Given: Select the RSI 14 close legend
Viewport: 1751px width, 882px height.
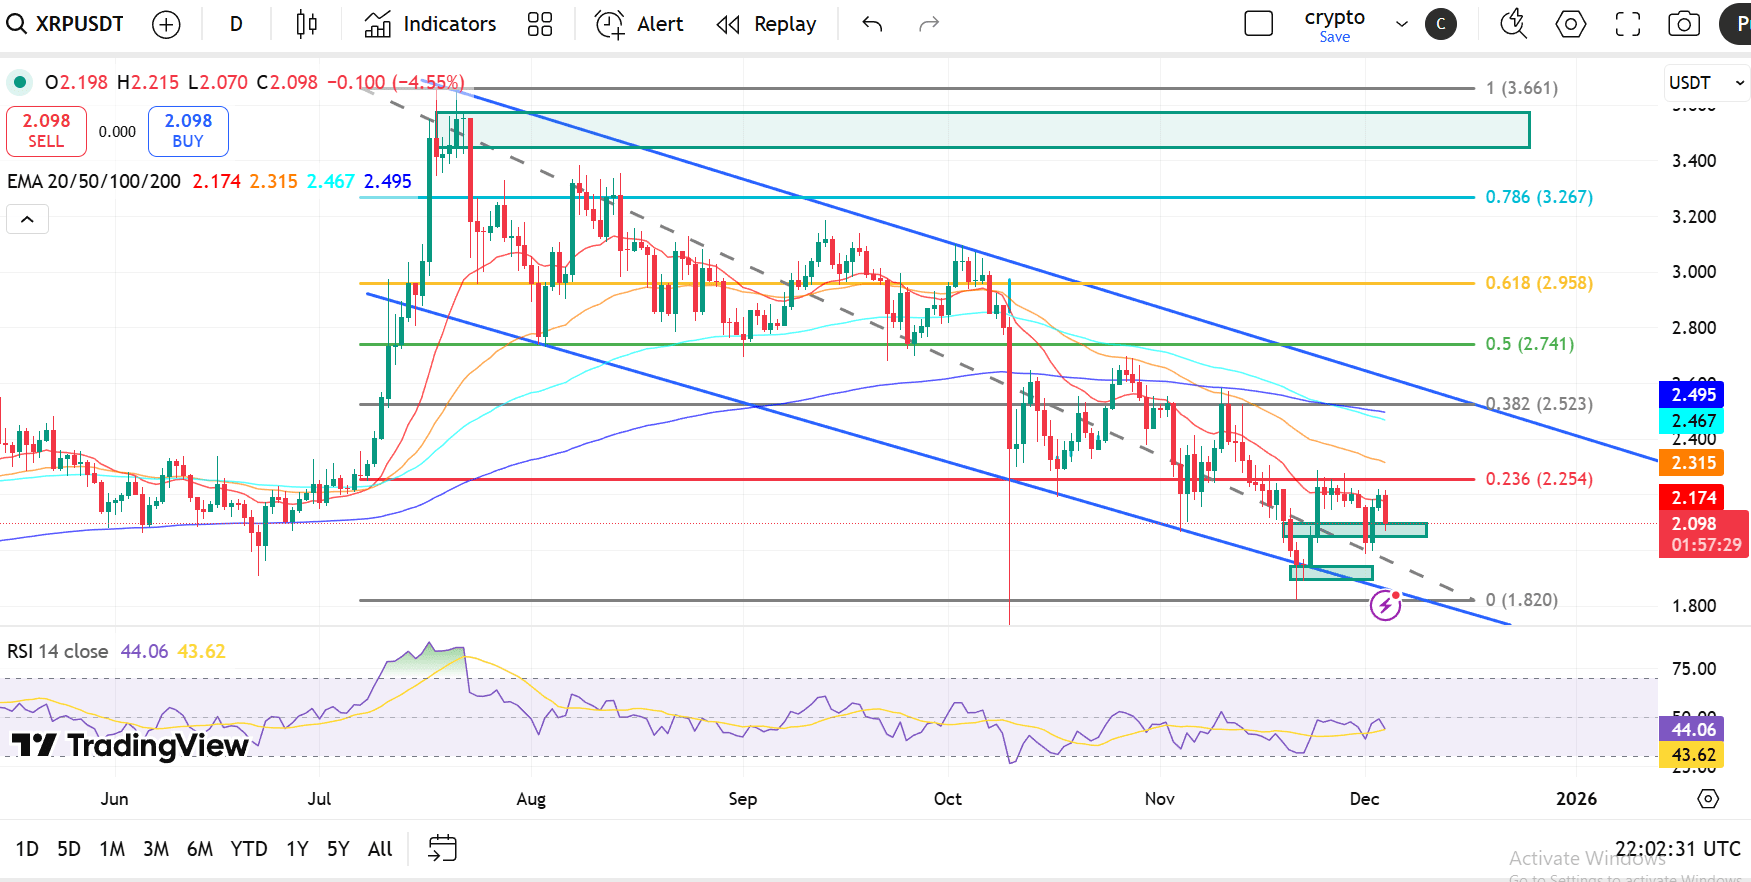Looking at the screenshot, I should click(58, 651).
